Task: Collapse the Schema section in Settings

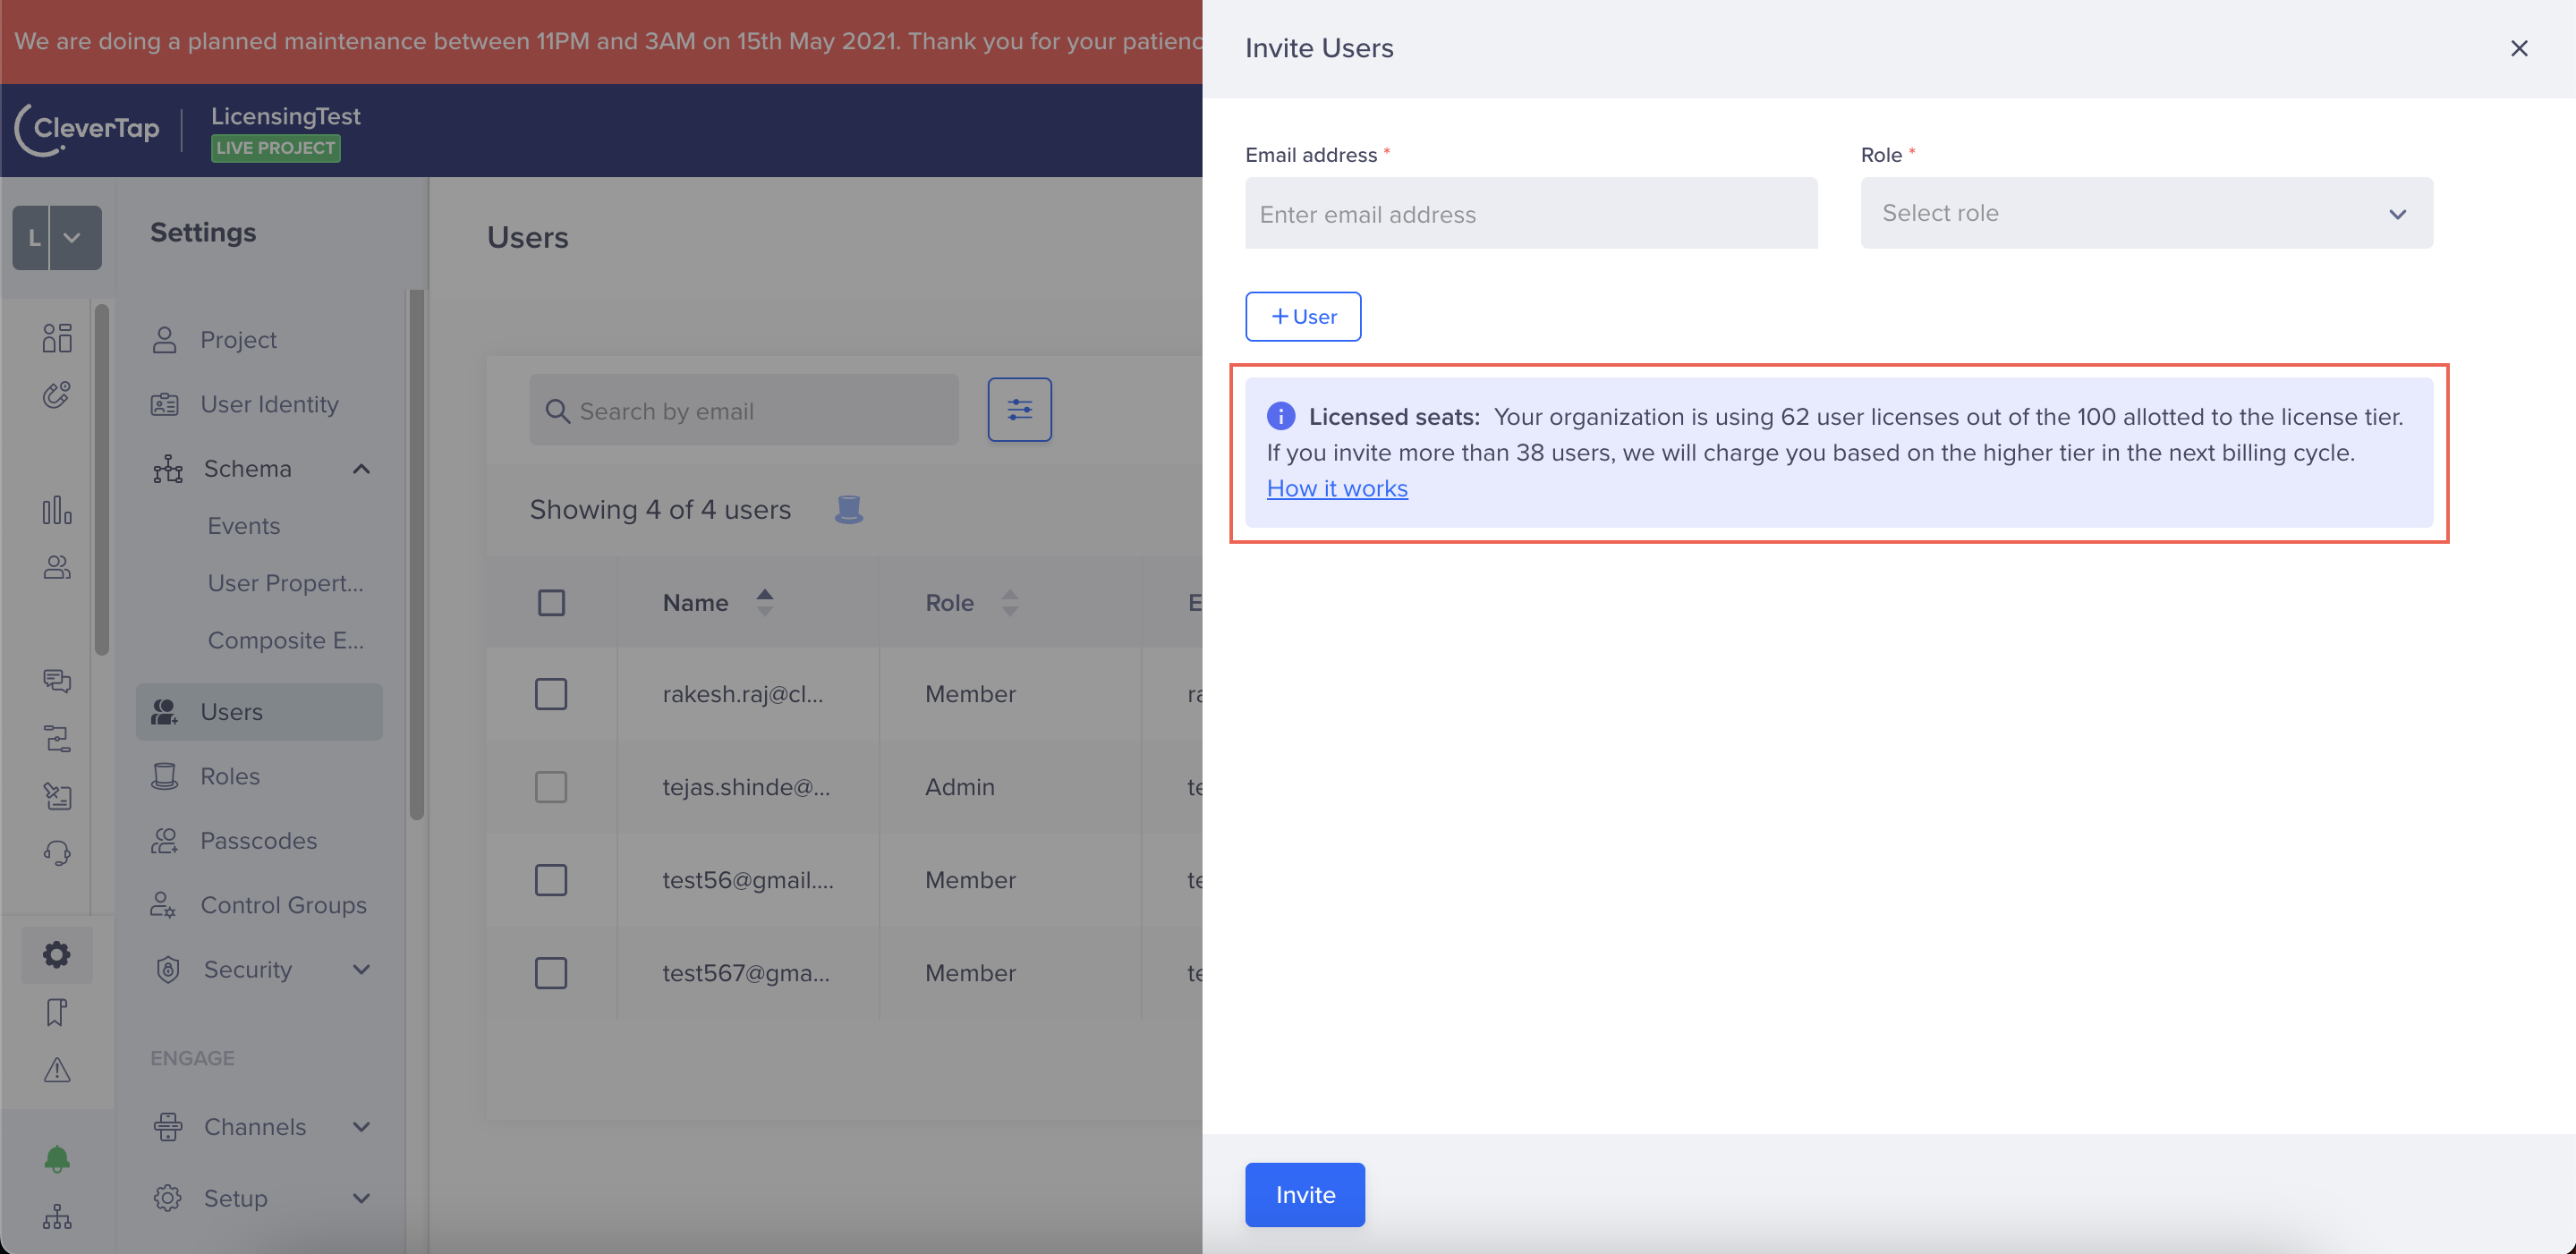Action: (x=362, y=469)
